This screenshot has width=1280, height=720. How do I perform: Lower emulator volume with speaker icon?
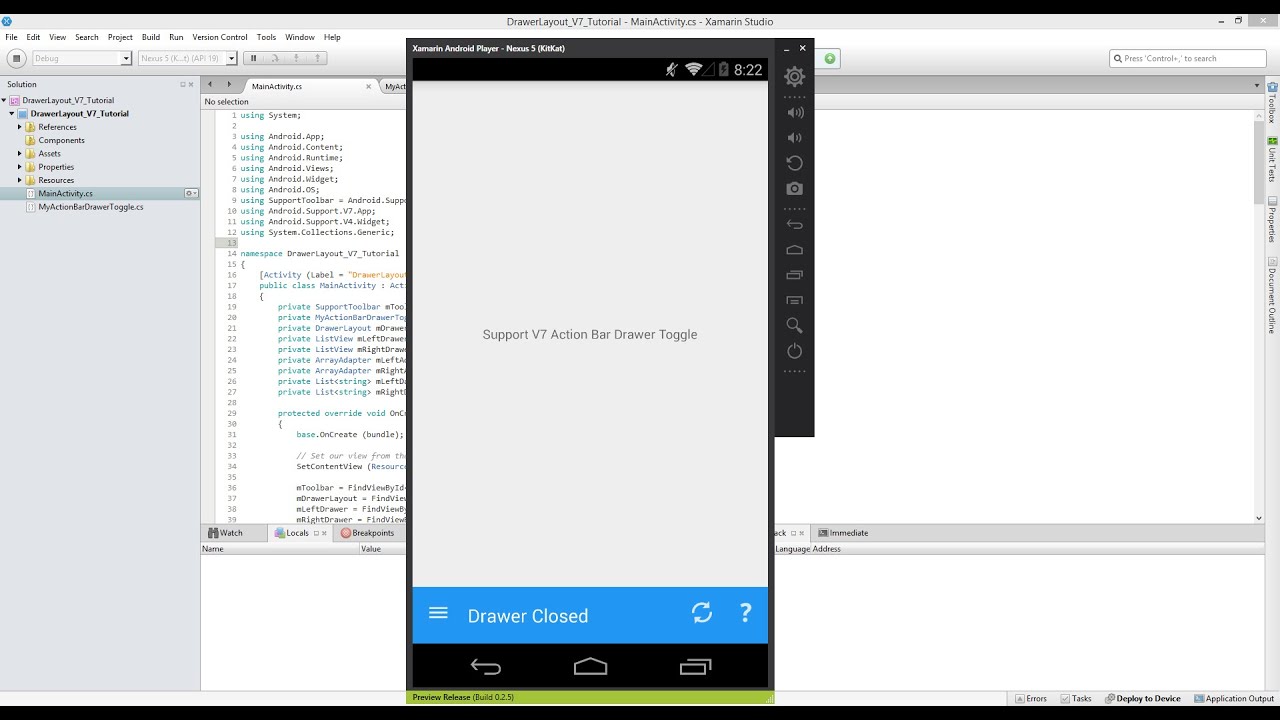point(794,138)
